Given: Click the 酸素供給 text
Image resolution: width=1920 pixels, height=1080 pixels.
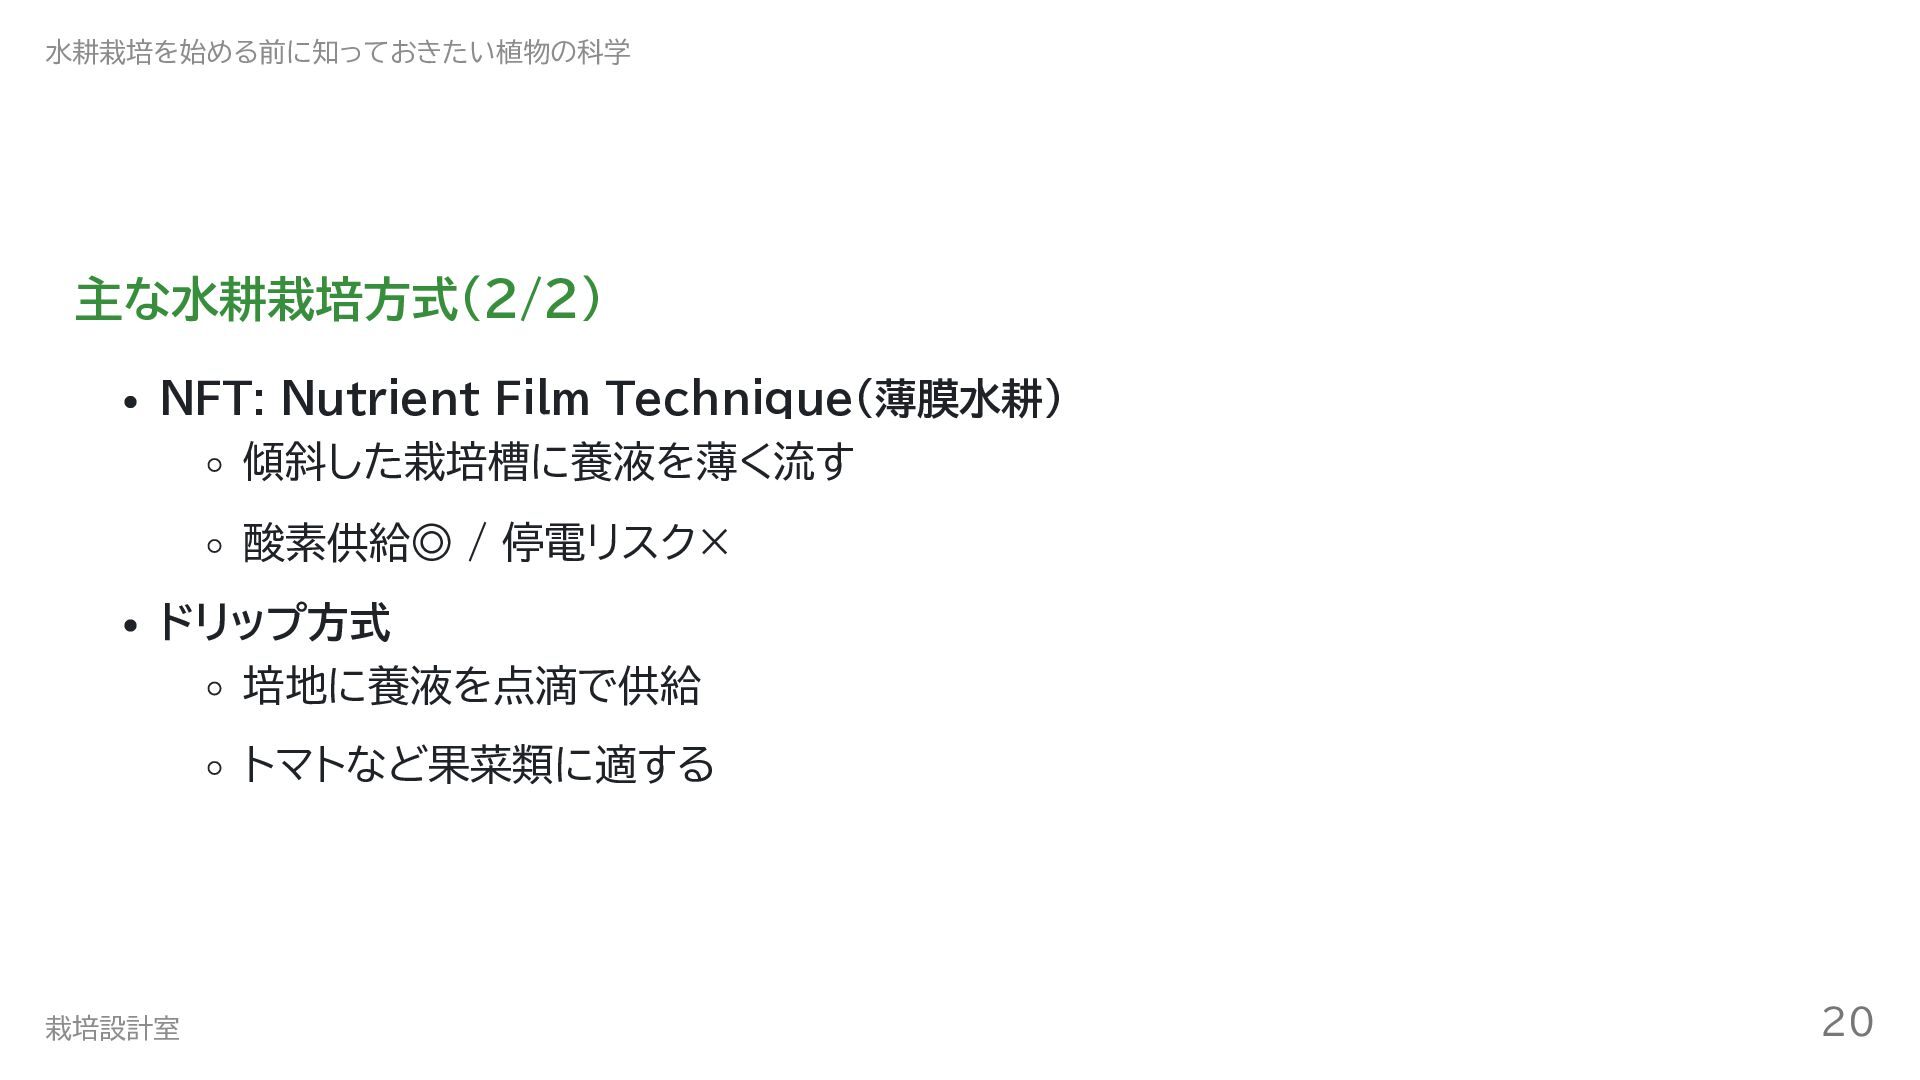Looking at the screenshot, I should coord(326,543).
